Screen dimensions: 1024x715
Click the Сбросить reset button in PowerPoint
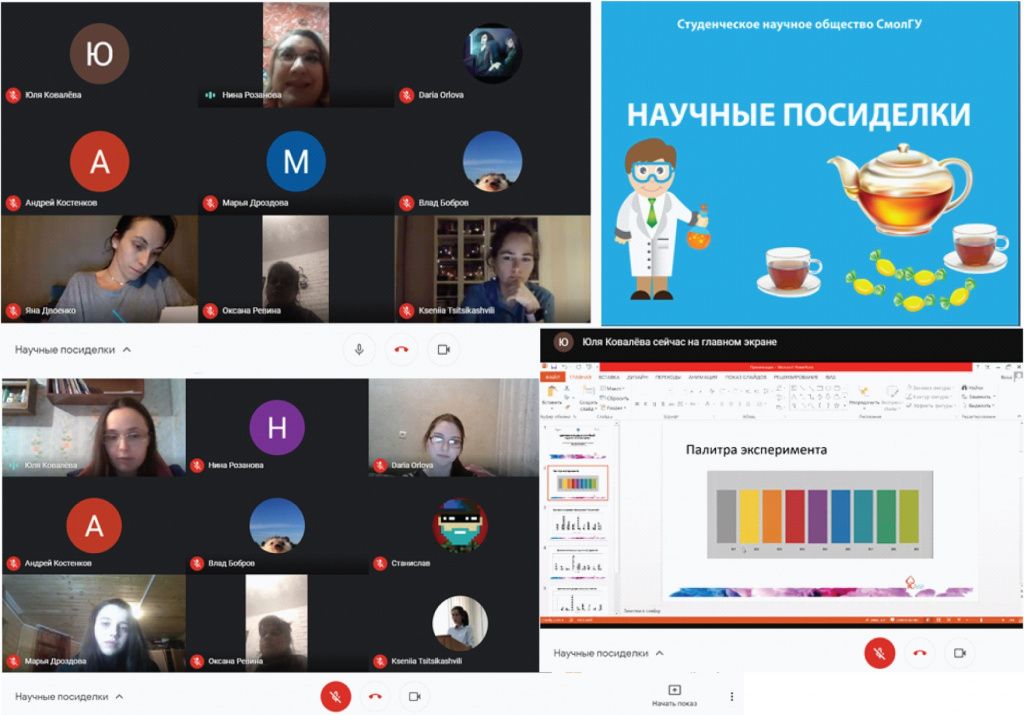[x=615, y=398]
